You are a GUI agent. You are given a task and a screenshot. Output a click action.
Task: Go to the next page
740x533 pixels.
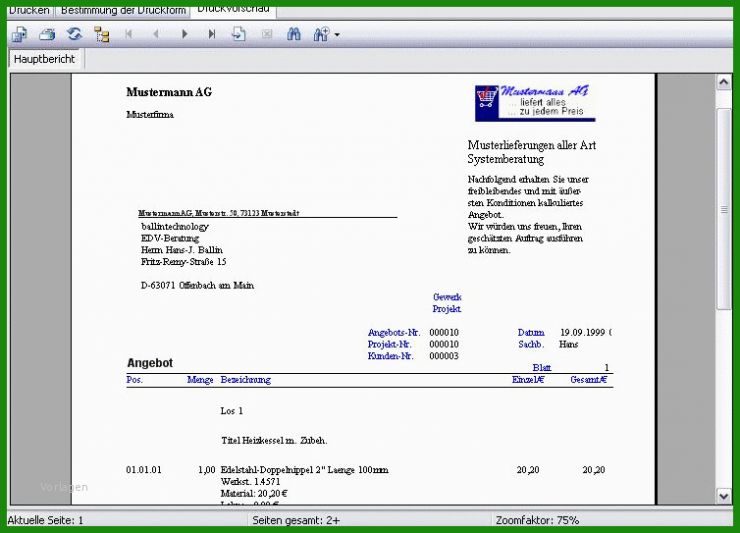click(185, 34)
